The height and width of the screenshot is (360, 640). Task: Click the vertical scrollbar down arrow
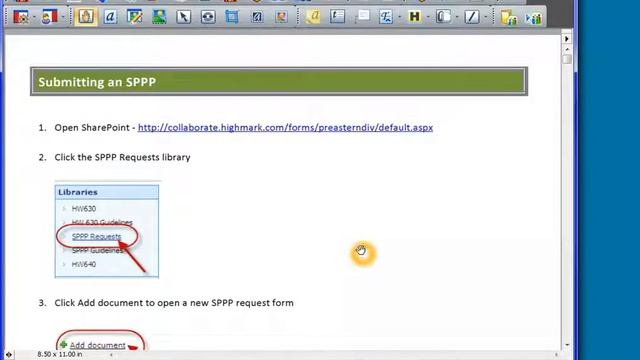click(567, 345)
